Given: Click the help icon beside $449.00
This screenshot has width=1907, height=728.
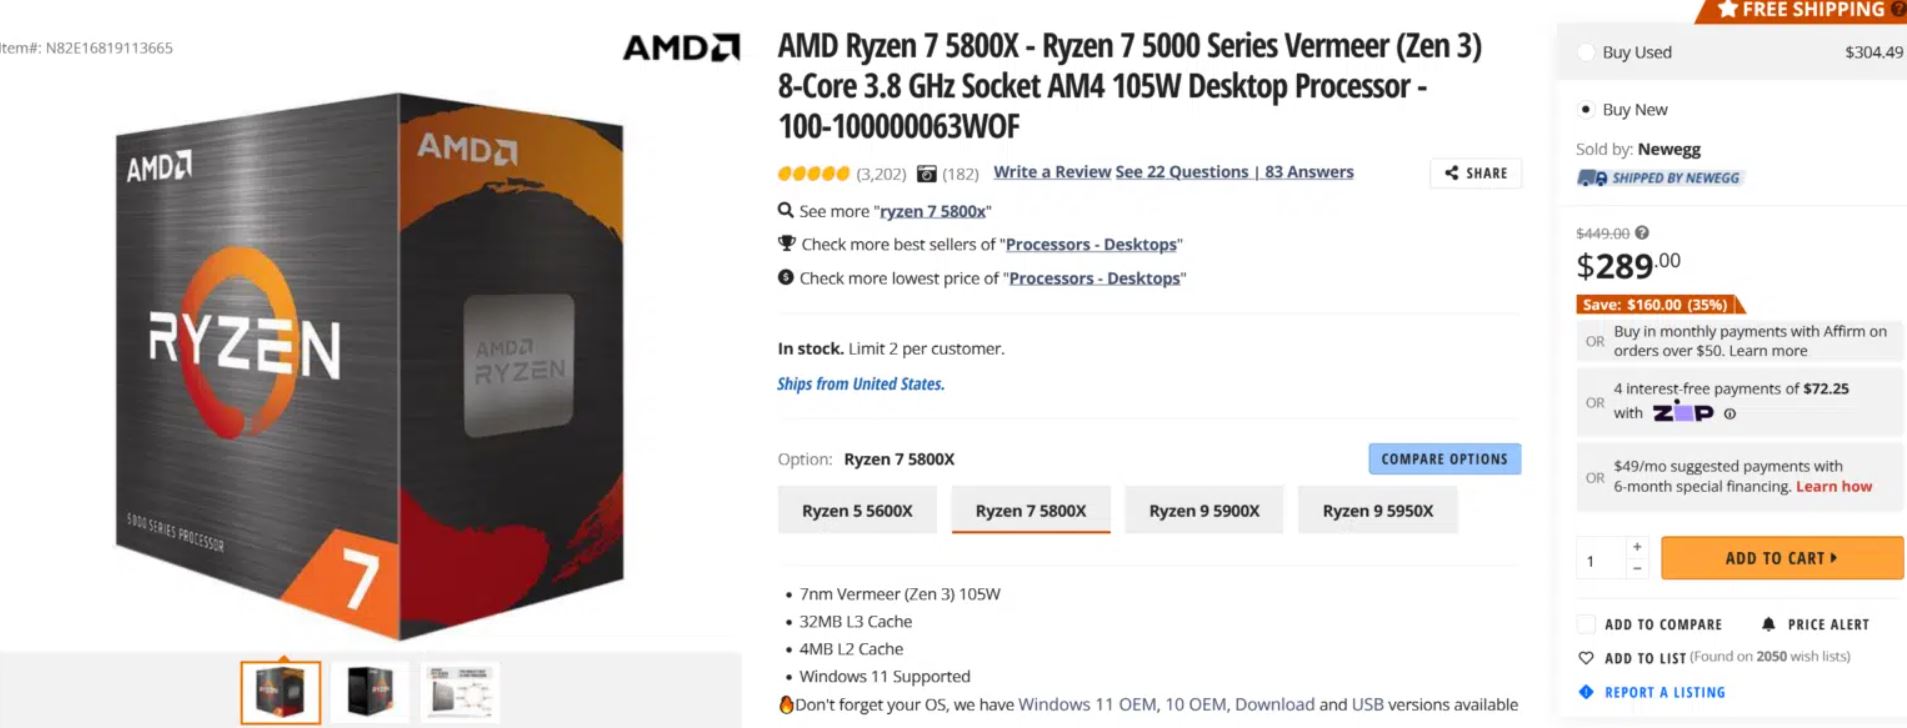Looking at the screenshot, I should (x=1642, y=233).
